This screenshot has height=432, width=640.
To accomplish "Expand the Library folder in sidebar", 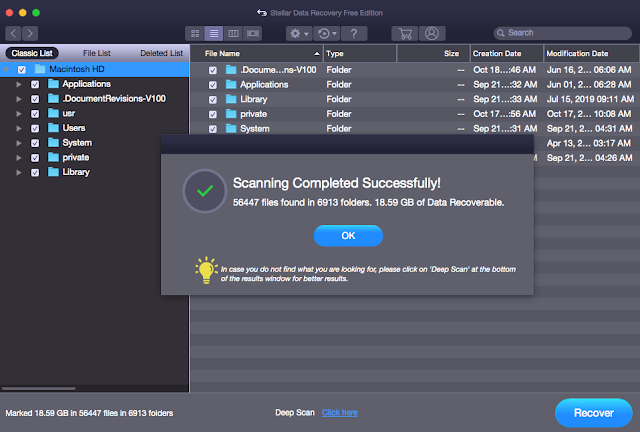I will coord(18,172).
